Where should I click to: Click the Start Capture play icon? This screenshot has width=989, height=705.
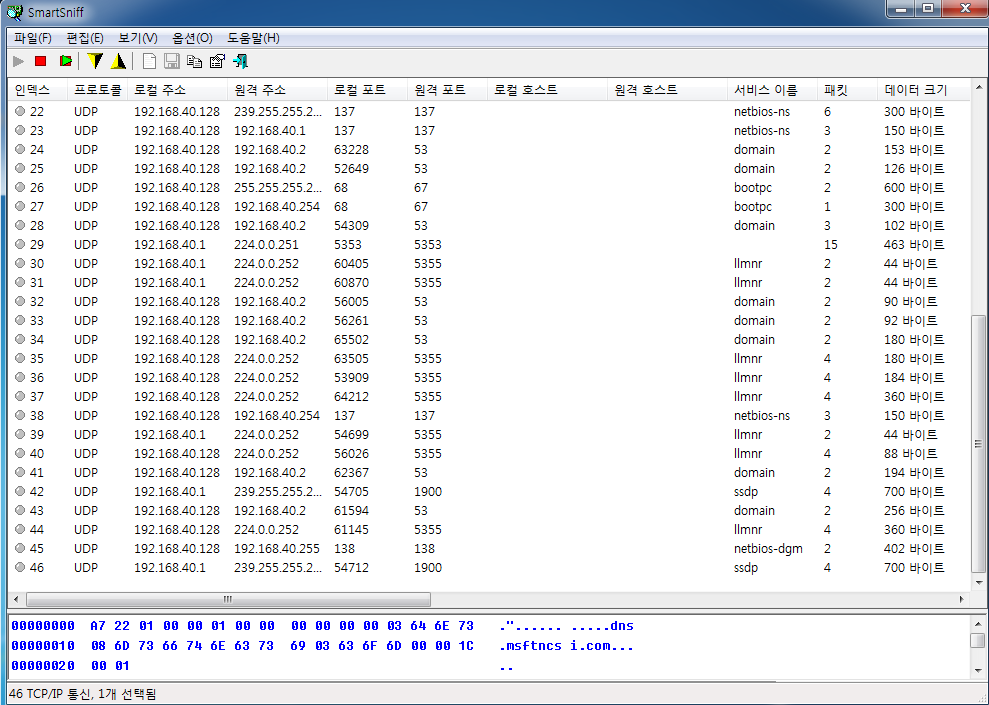(18, 61)
